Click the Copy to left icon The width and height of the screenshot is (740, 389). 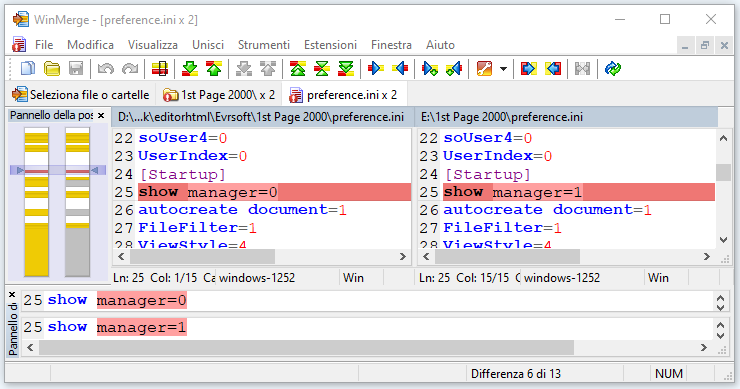pos(400,69)
